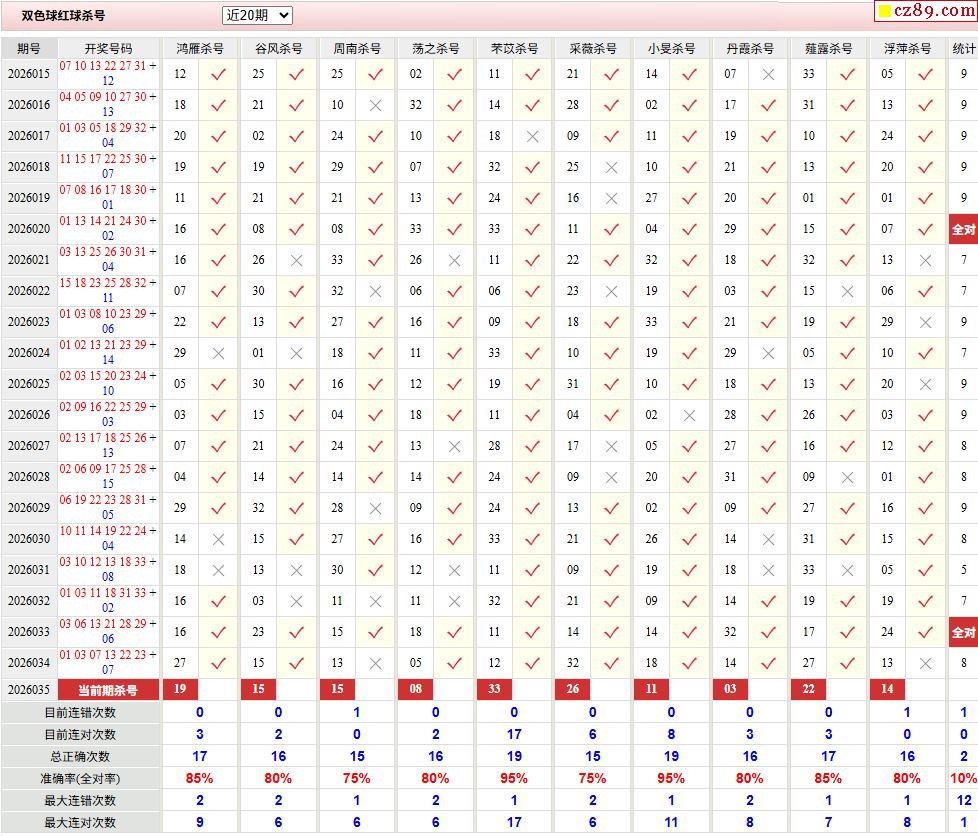This screenshot has height=836, width=978.
Task: Click the cz89.com site link
Action: [925, 11]
